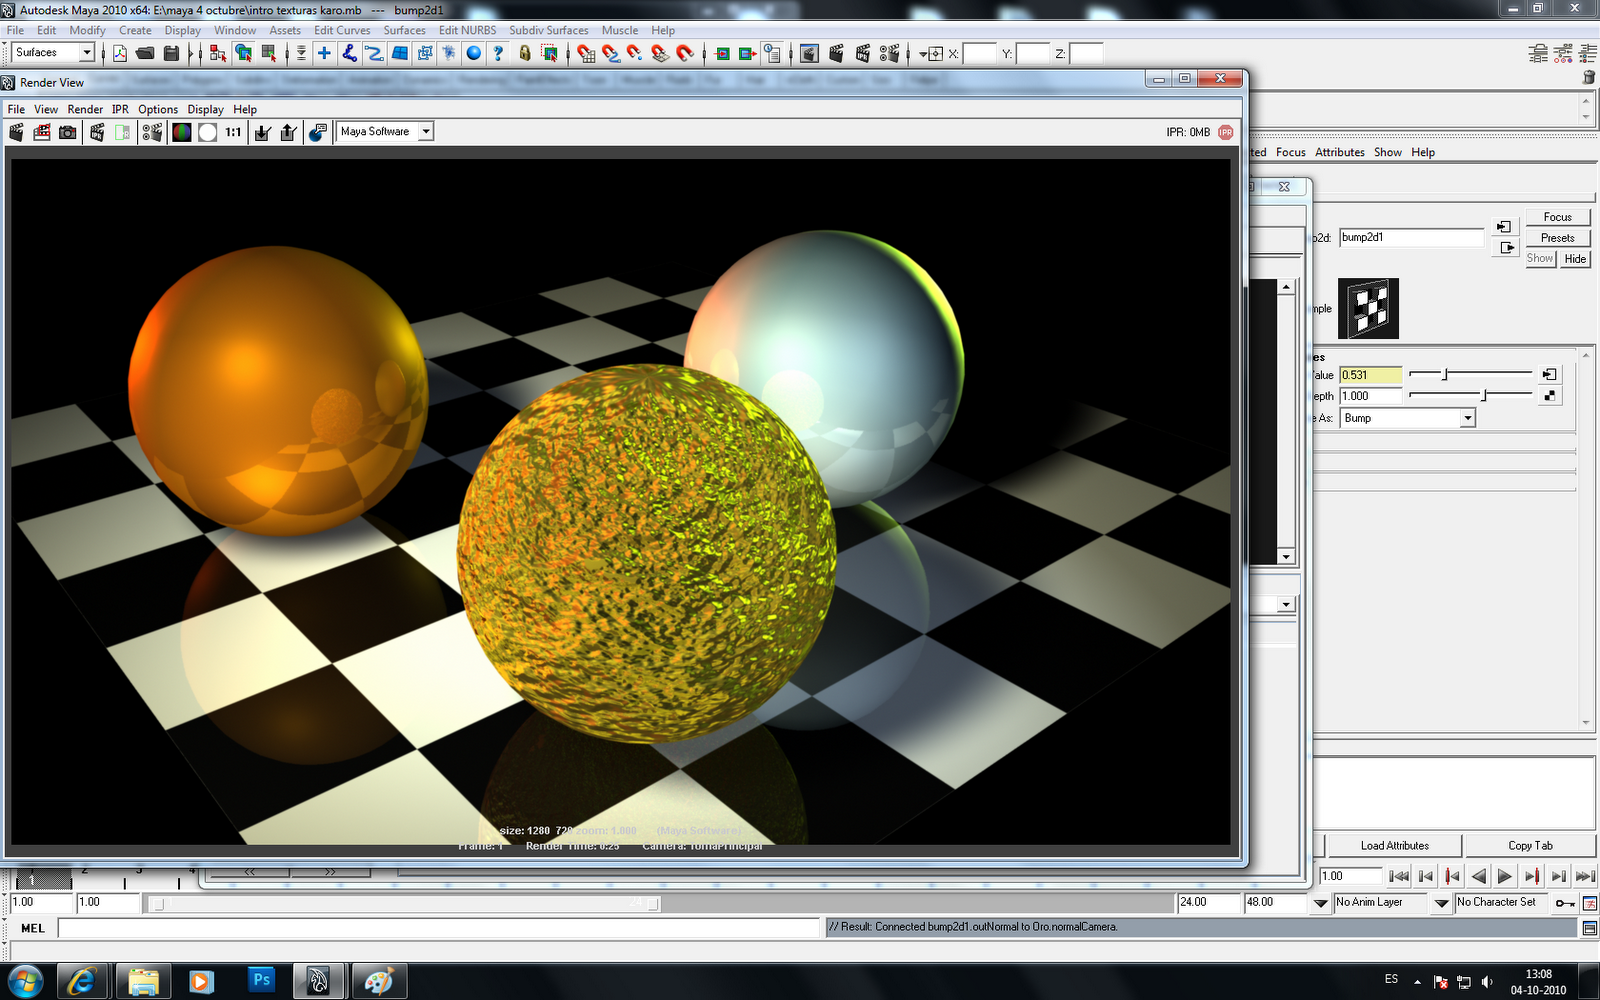Viewport: 1600px width, 1000px height.
Task: Open the Use As dropdown showing Bump
Action: (1466, 418)
